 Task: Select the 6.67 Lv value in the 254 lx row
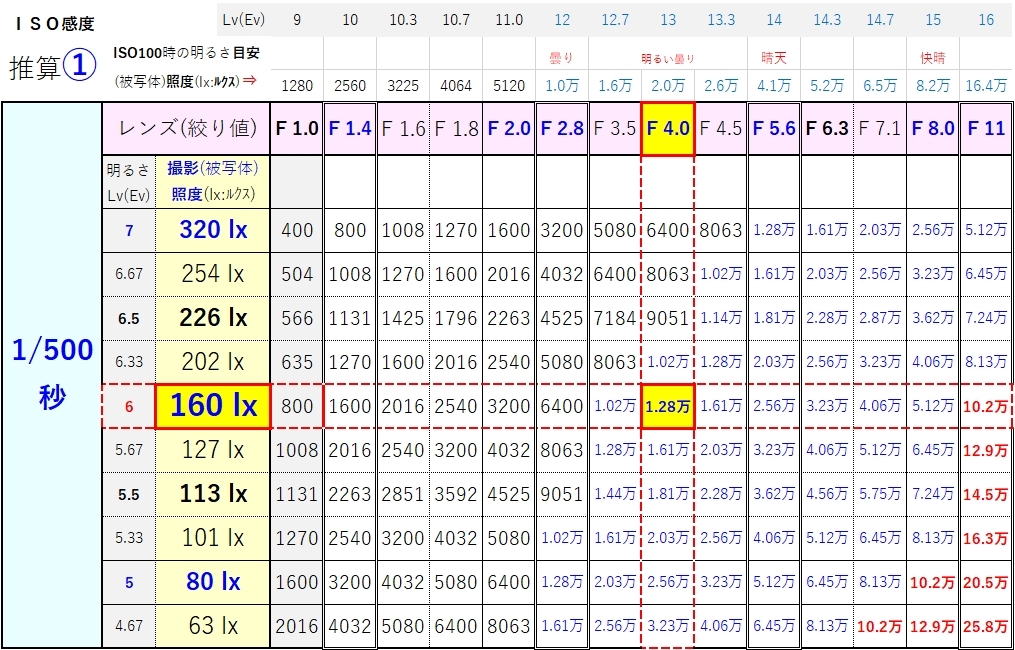[129, 274]
